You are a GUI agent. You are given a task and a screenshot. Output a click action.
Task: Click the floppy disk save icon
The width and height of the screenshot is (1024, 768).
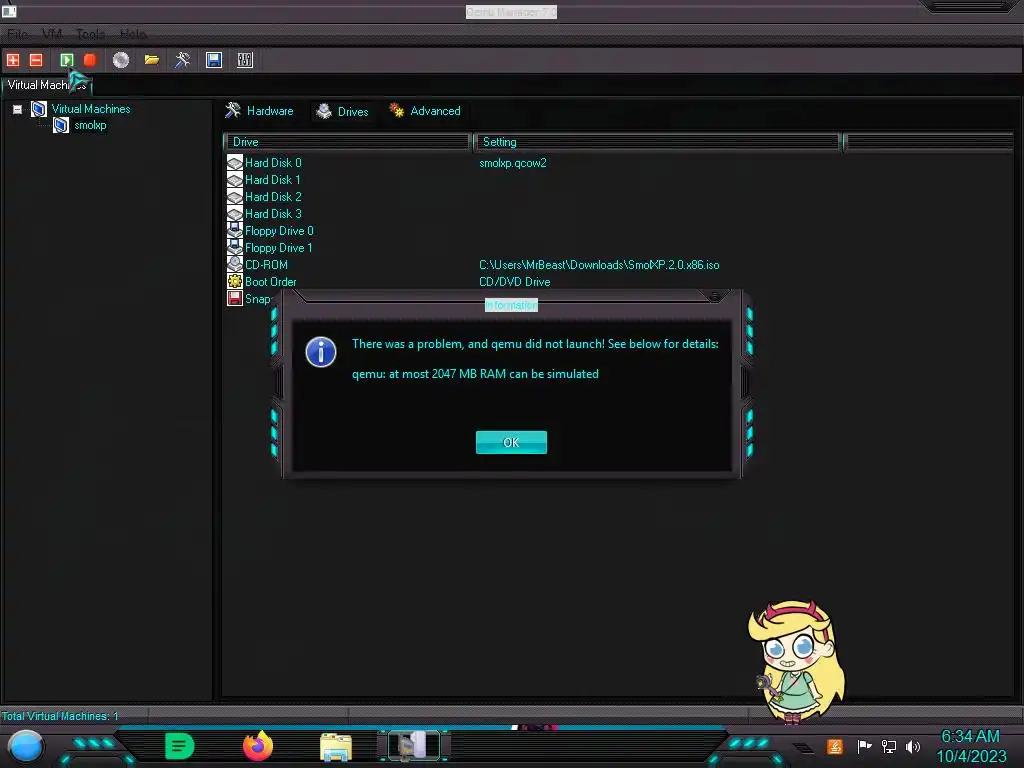[x=214, y=60]
